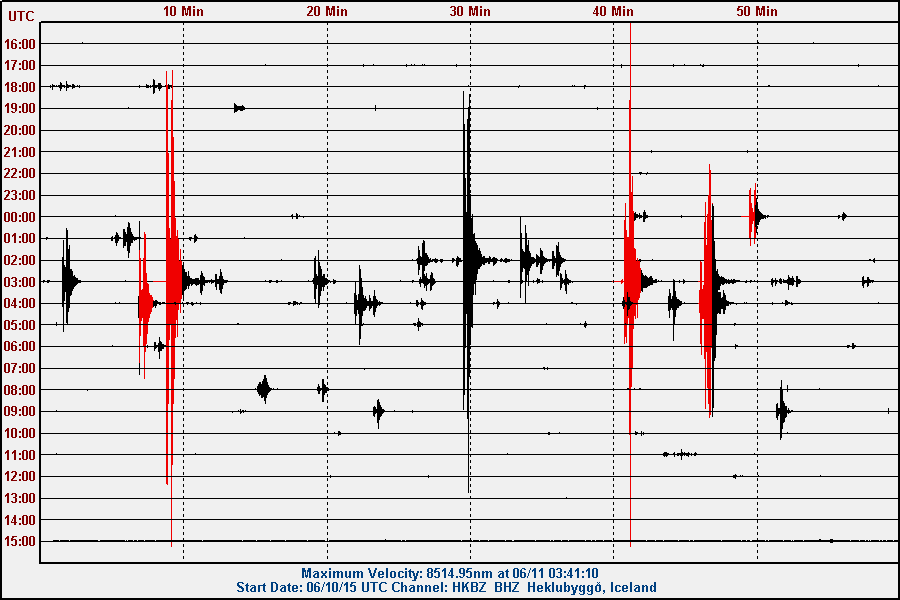This screenshot has height=600, width=900.
Task: Select the 50 Min column label
Action: (757, 11)
